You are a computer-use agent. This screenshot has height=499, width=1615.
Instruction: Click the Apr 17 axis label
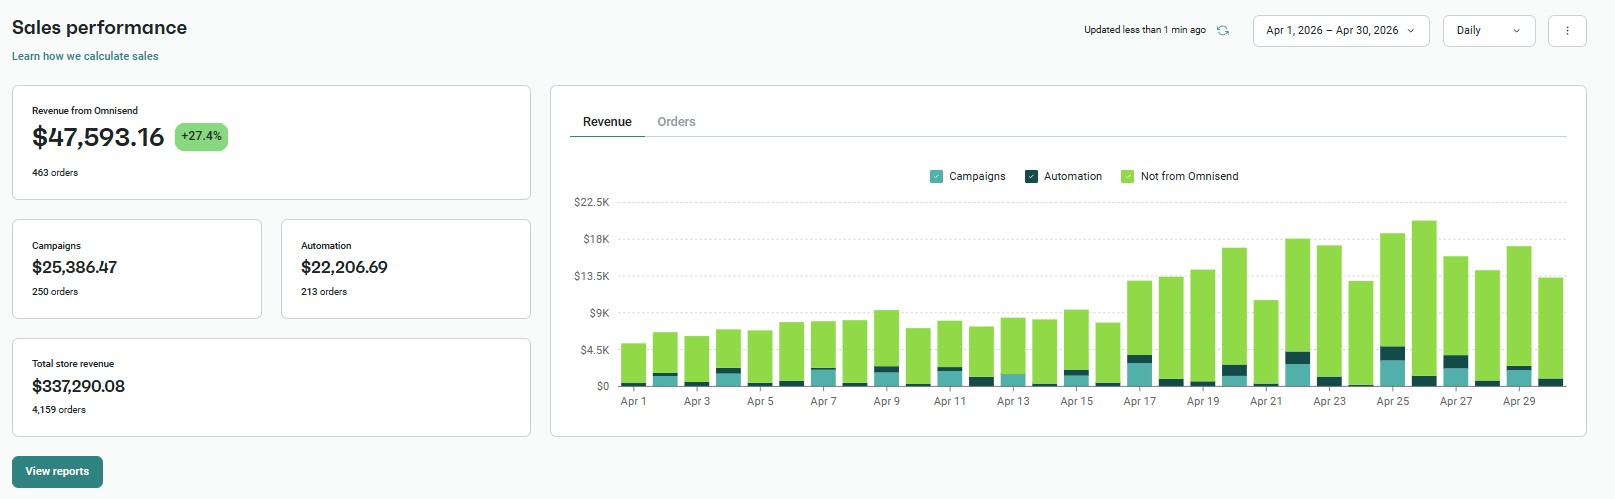pyautogui.click(x=1139, y=402)
